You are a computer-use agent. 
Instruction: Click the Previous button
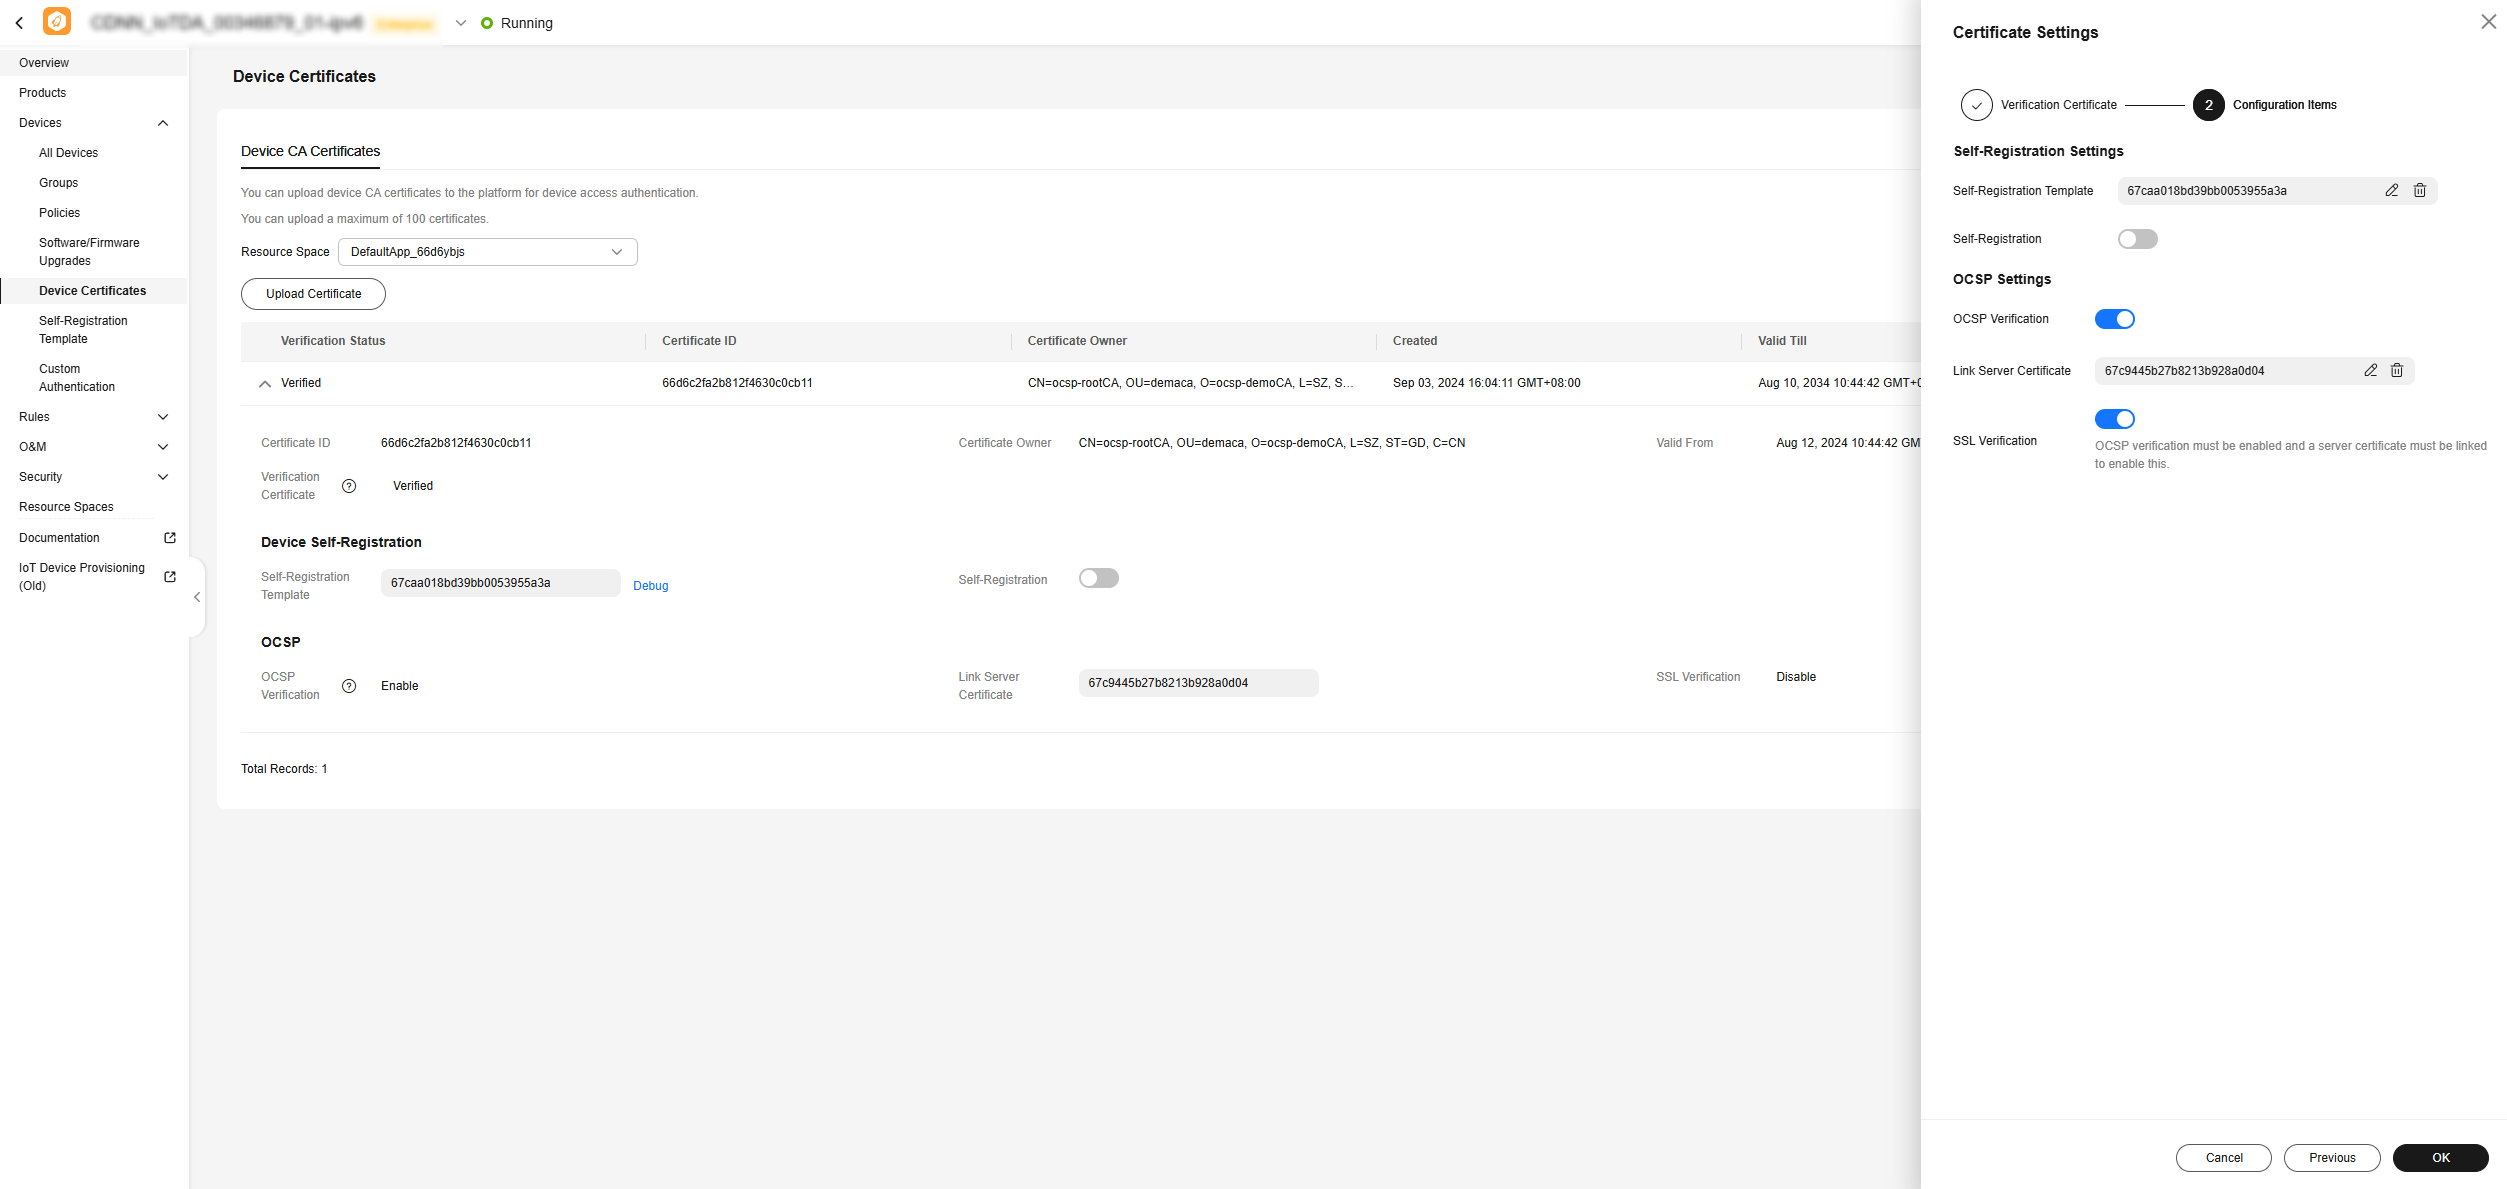[x=2331, y=1158]
